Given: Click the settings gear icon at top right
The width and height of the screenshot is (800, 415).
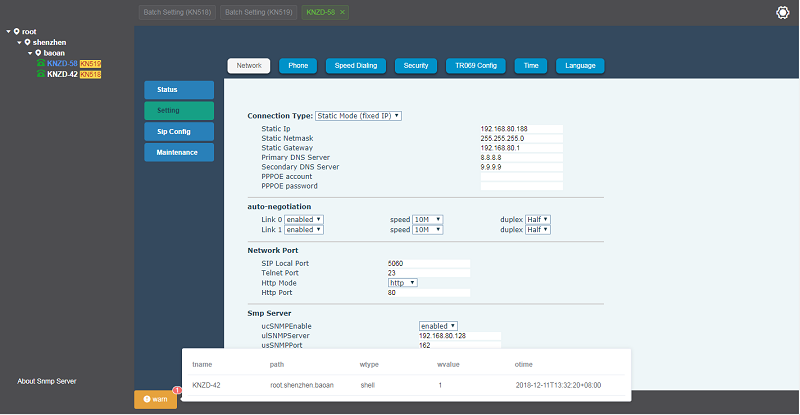Looking at the screenshot, I should pos(782,13).
